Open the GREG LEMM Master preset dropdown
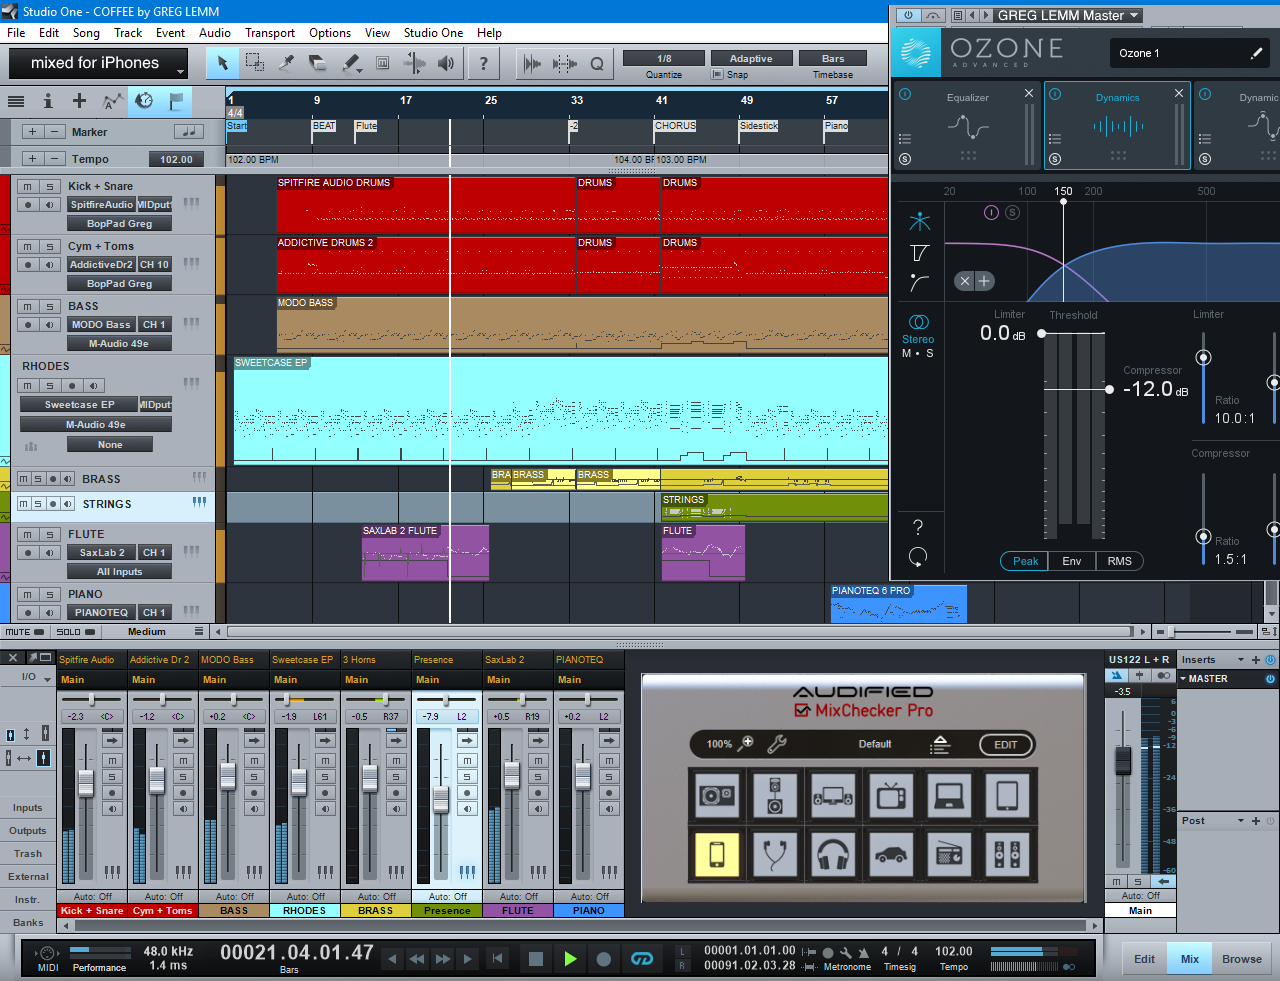The width and height of the screenshot is (1280, 981). point(1069,15)
